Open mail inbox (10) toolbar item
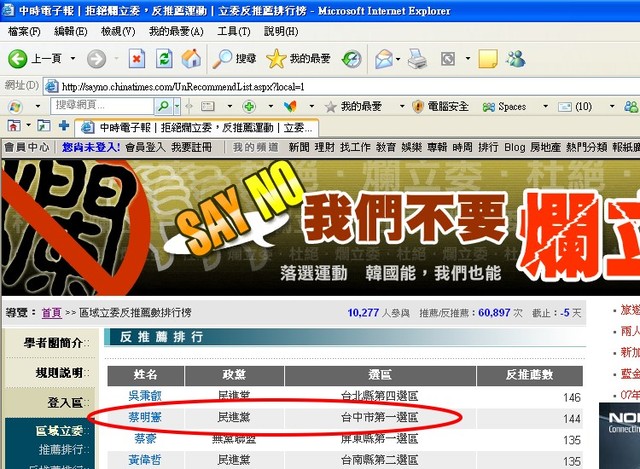The width and height of the screenshot is (640, 469). 575,107
